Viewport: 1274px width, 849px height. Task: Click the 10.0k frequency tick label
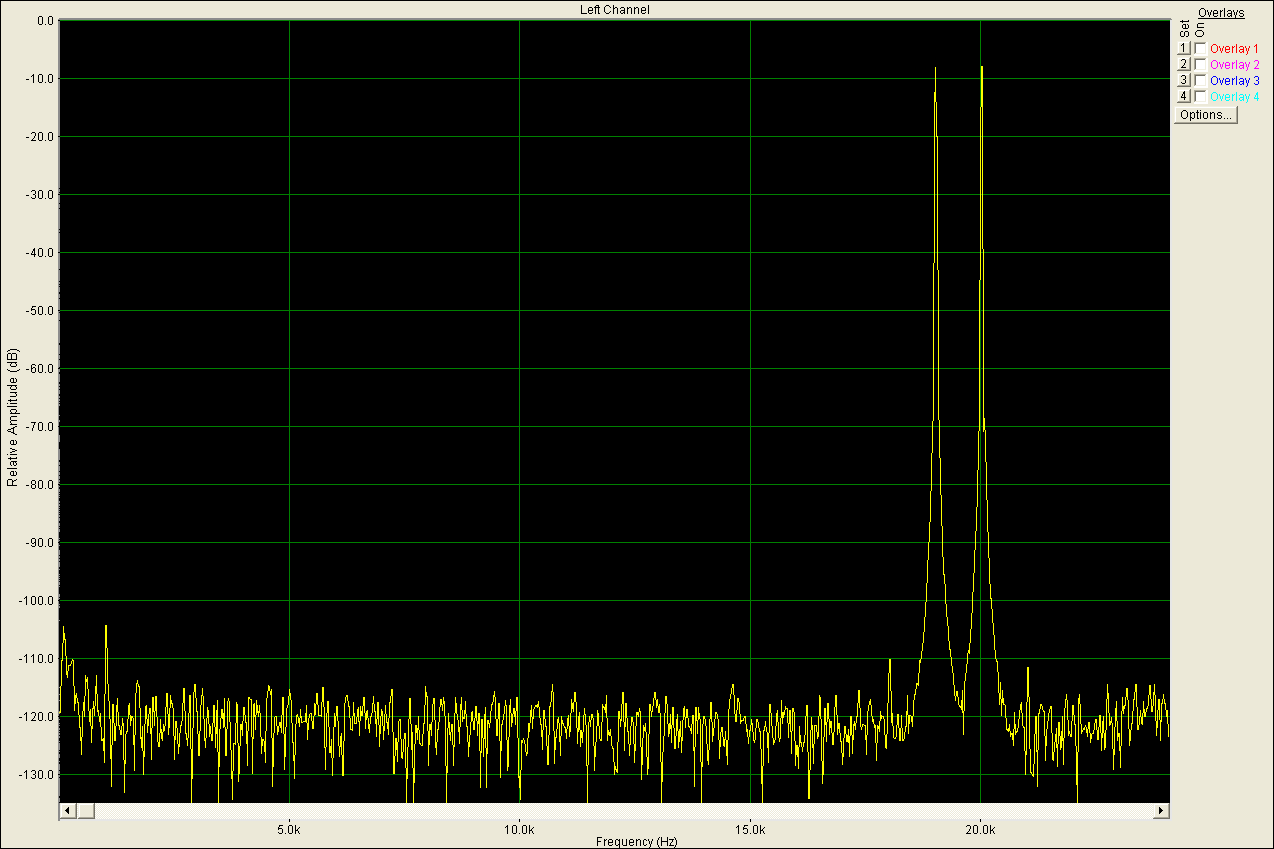519,830
